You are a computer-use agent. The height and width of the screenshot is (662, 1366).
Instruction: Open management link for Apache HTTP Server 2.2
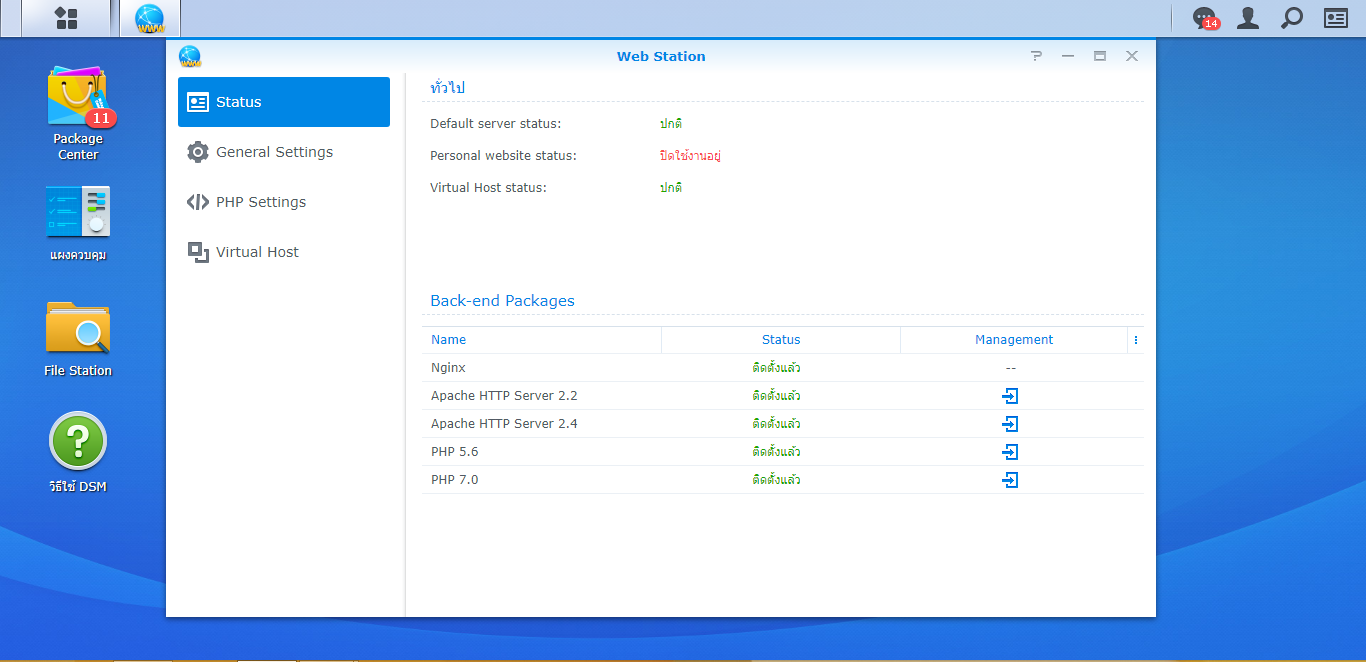(1010, 396)
